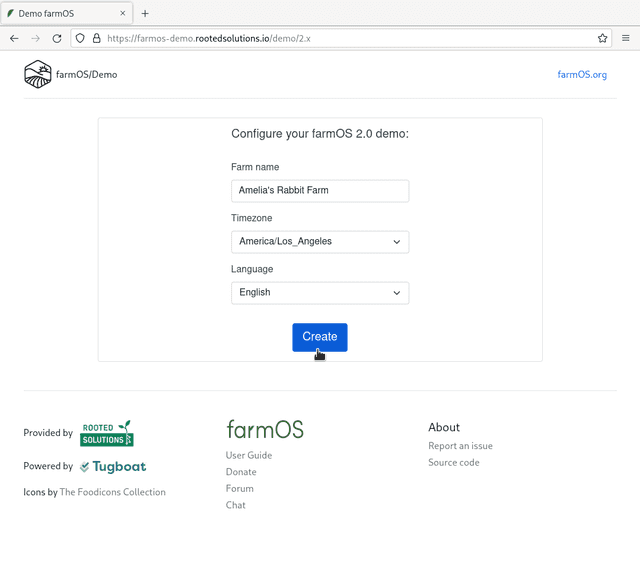Open The Foodicons Collection link
640x566 pixels.
coord(113,492)
